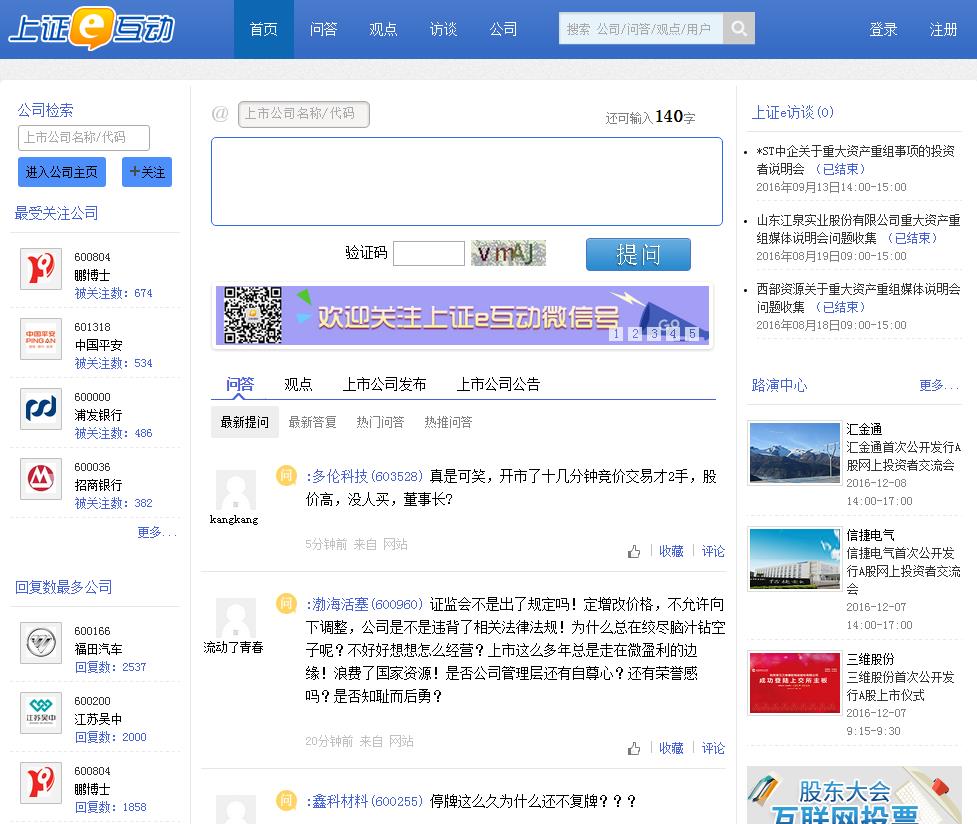Focus the top search box

[641, 28]
